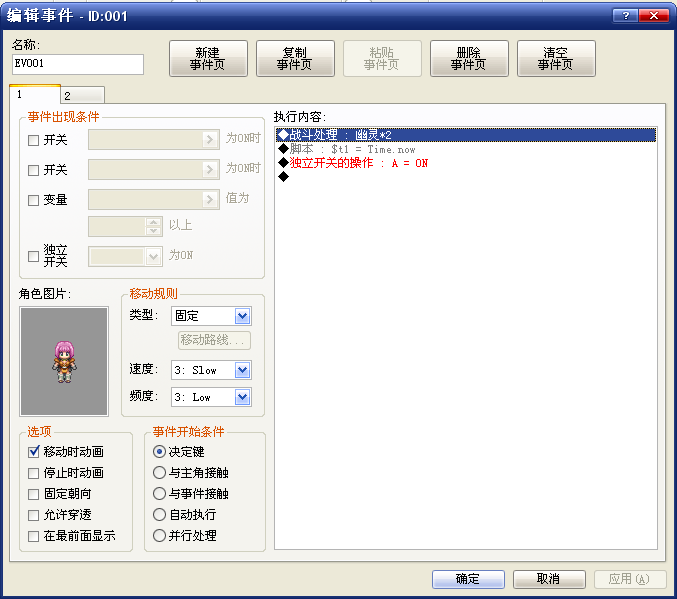Confirm with the 确定 button
Image resolution: width=677 pixels, height=599 pixels.
(468, 579)
